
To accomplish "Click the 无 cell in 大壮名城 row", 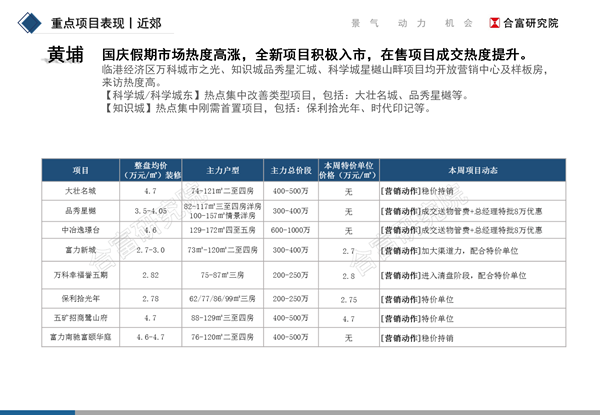I will (x=349, y=191).
